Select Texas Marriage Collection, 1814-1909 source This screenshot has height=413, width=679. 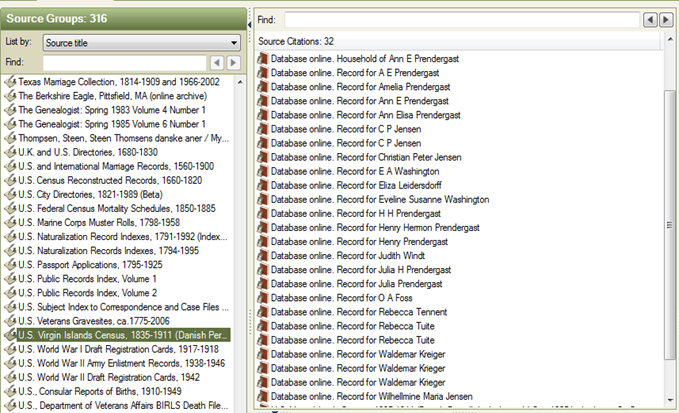tap(119, 82)
